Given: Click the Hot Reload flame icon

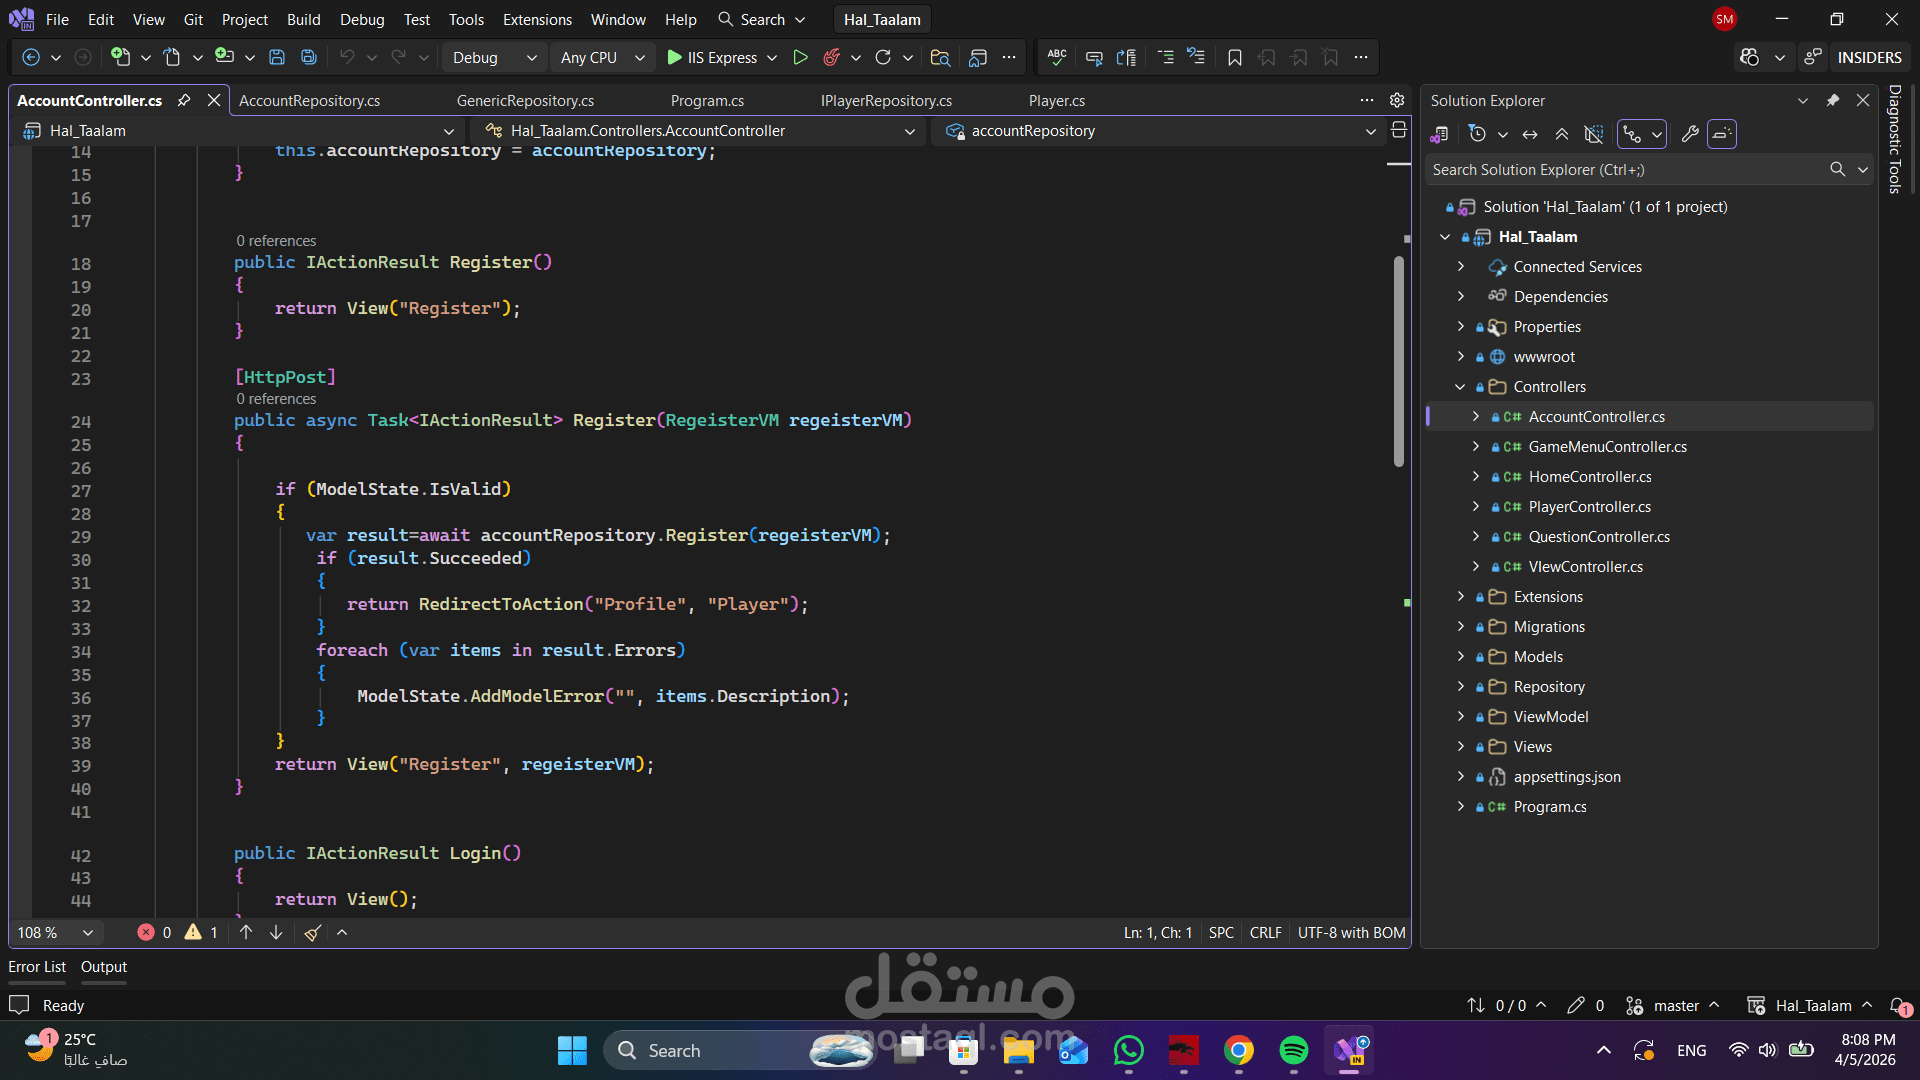Looking at the screenshot, I should (831, 58).
